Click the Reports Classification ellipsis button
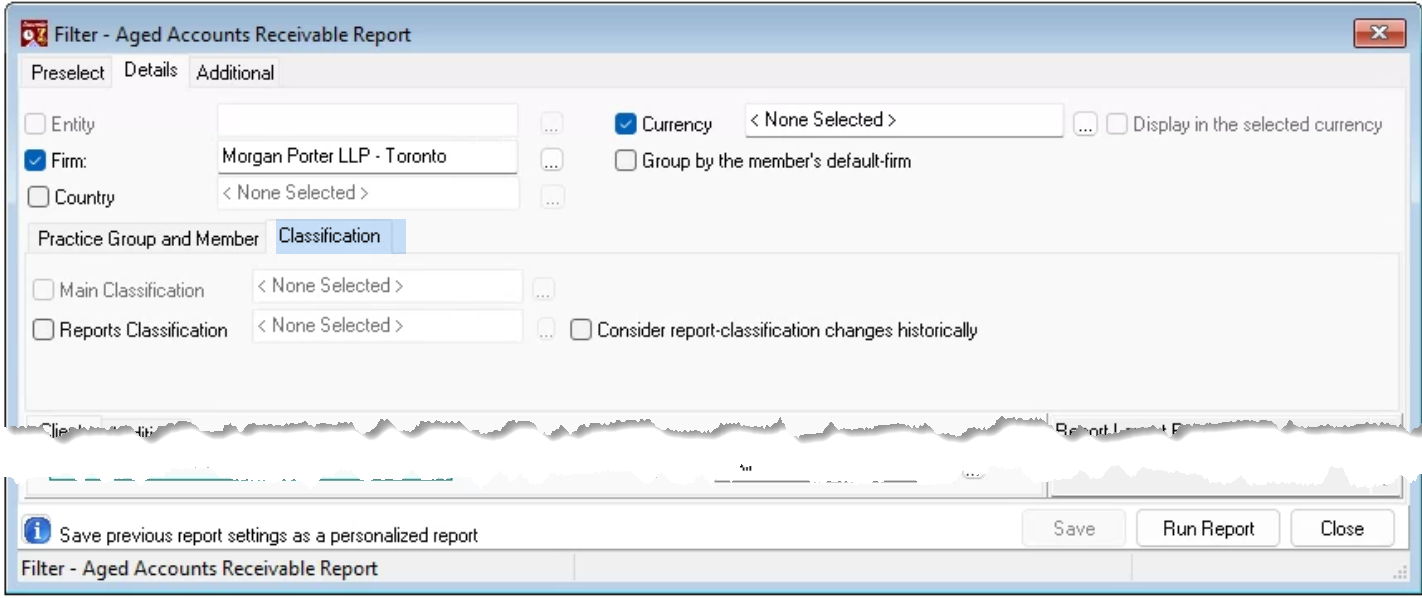 click(545, 329)
